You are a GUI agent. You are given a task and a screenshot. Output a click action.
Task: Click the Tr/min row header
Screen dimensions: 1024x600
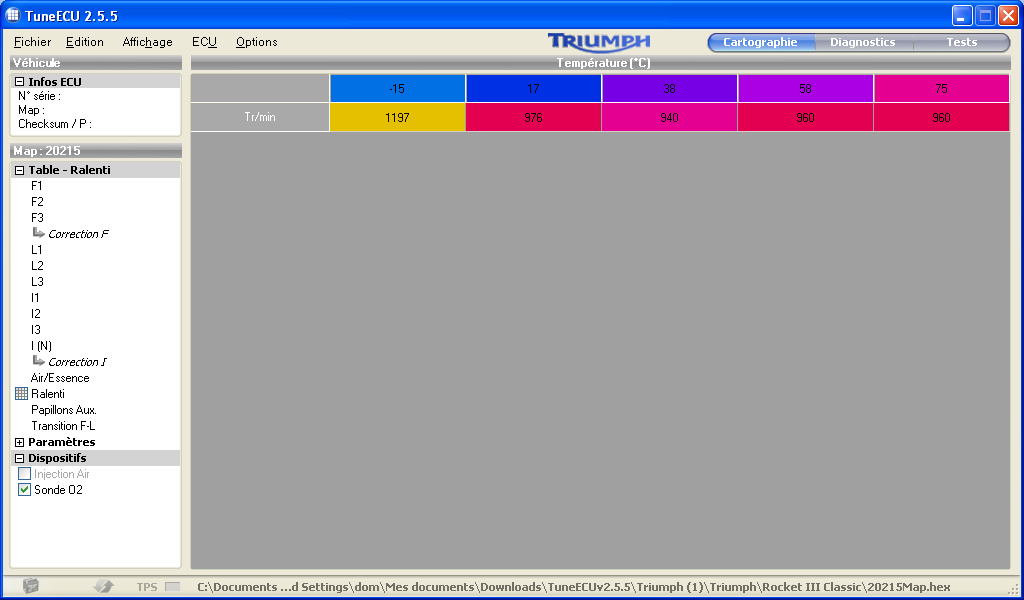click(x=260, y=118)
